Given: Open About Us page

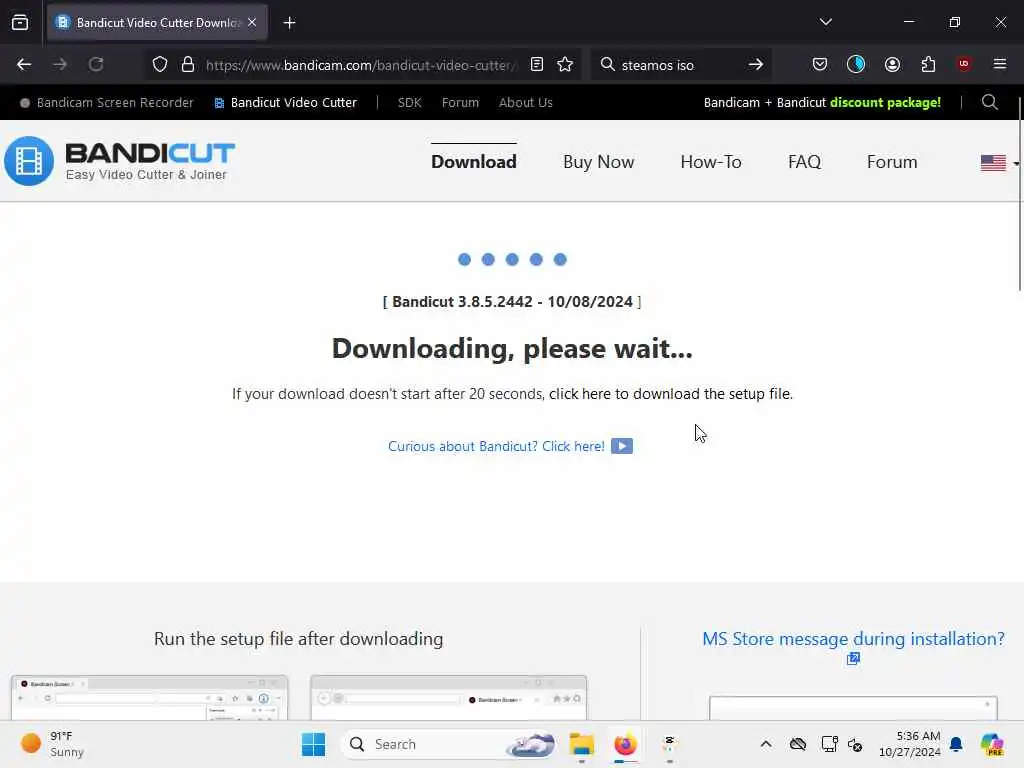Looking at the screenshot, I should pos(526,103).
